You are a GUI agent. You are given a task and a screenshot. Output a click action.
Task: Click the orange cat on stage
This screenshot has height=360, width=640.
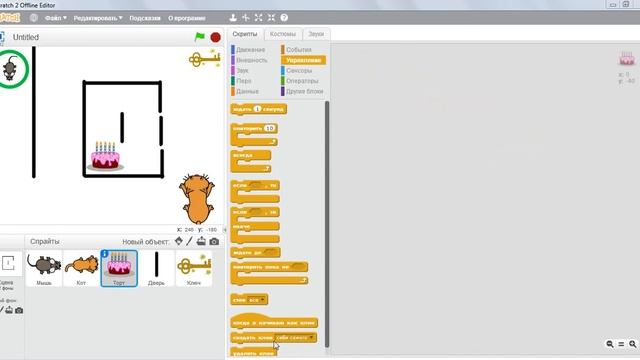tap(197, 198)
